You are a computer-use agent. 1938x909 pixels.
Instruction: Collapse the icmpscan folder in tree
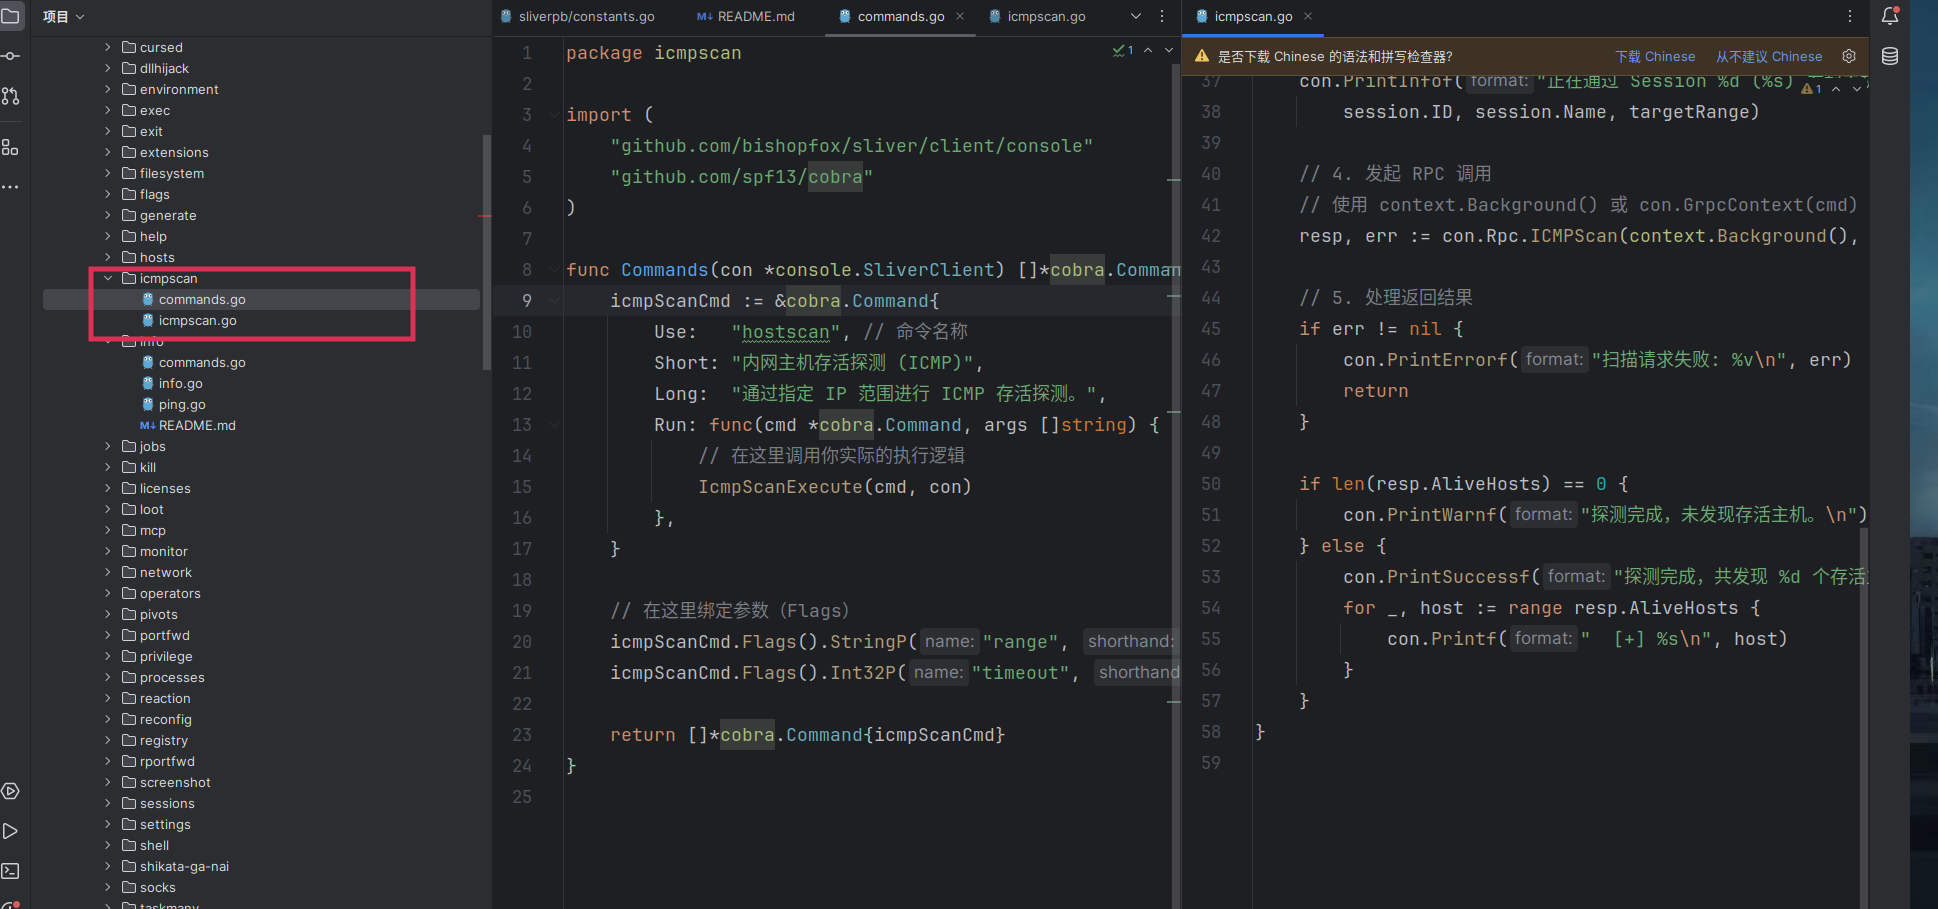pos(108,278)
